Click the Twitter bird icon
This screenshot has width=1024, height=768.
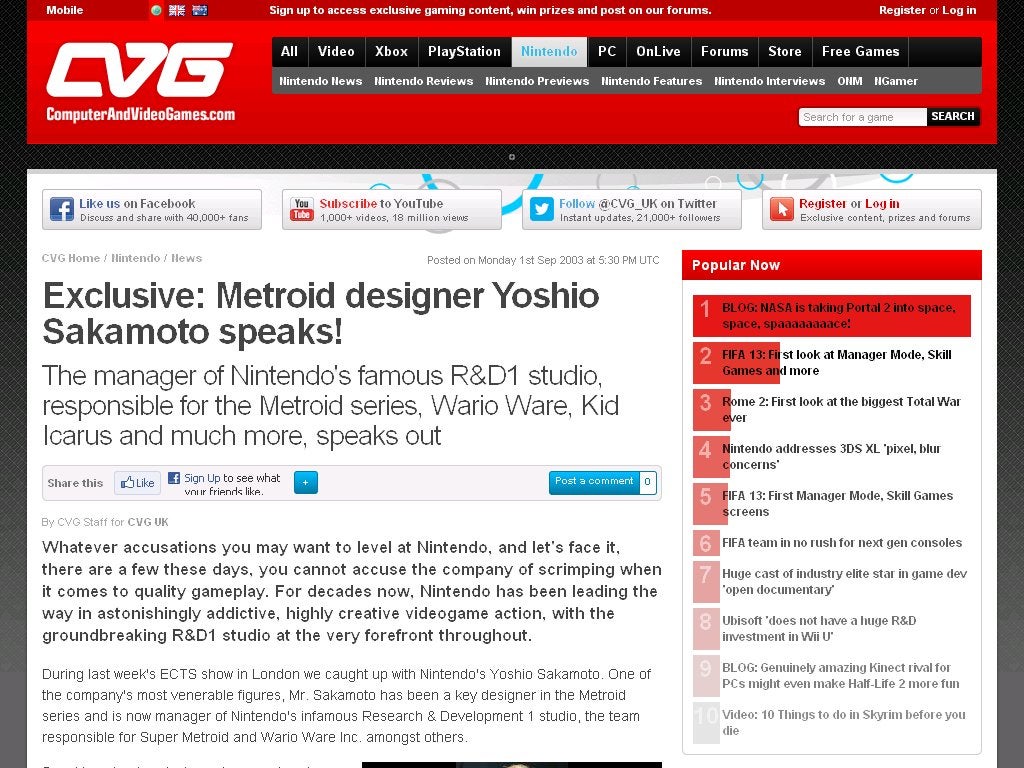click(541, 210)
